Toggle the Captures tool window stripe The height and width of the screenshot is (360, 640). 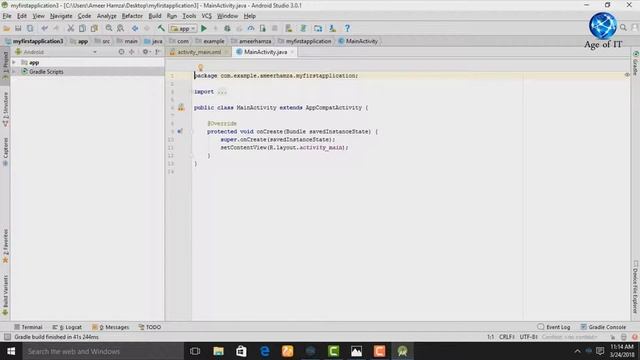(x=5, y=151)
